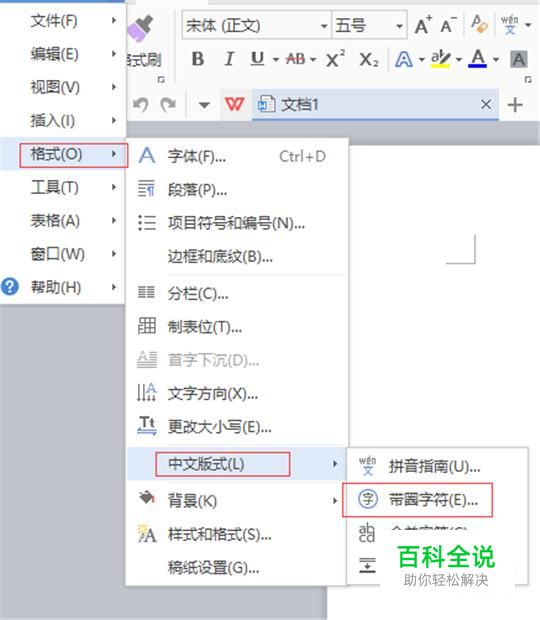Select 段落(P)... menu entry
The image size is (540, 620).
point(237,190)
